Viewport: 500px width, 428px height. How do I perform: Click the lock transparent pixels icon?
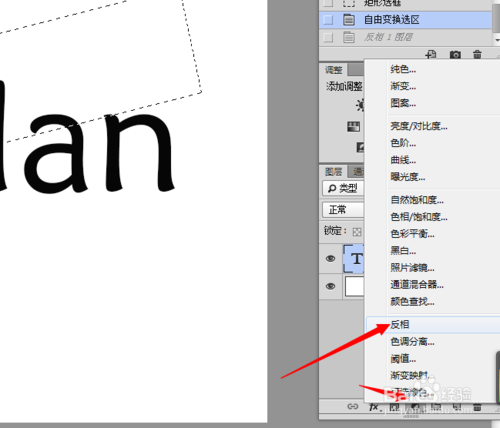coord(357,232)
